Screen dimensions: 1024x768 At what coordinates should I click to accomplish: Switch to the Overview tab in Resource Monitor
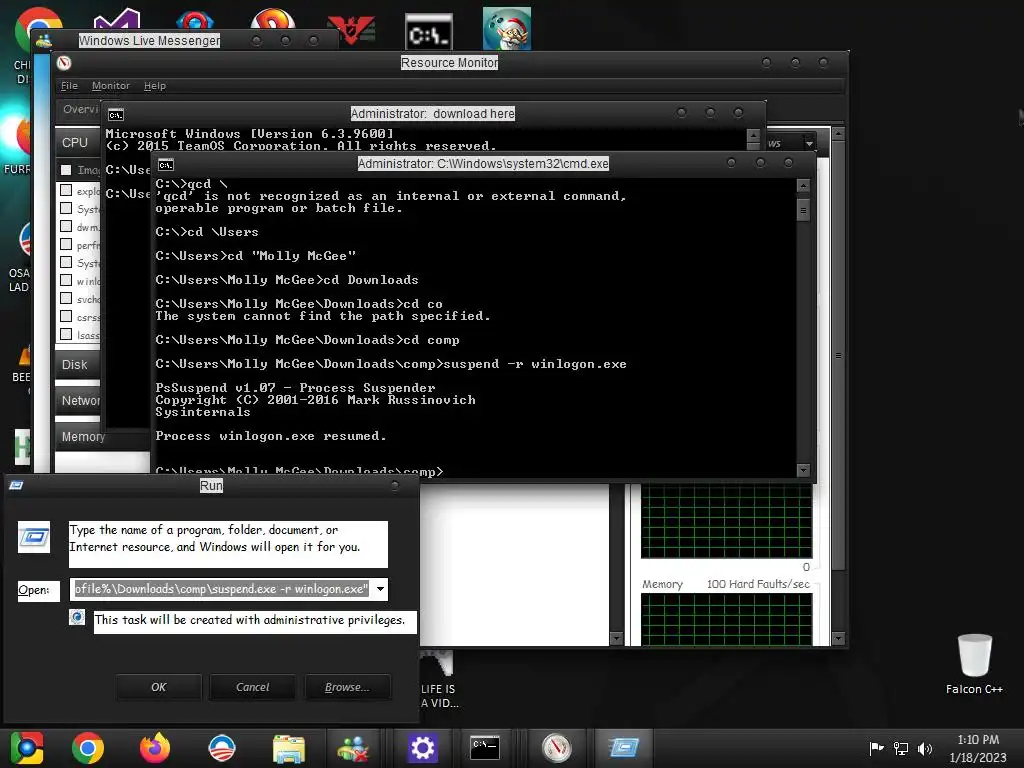tap(79, 109)
